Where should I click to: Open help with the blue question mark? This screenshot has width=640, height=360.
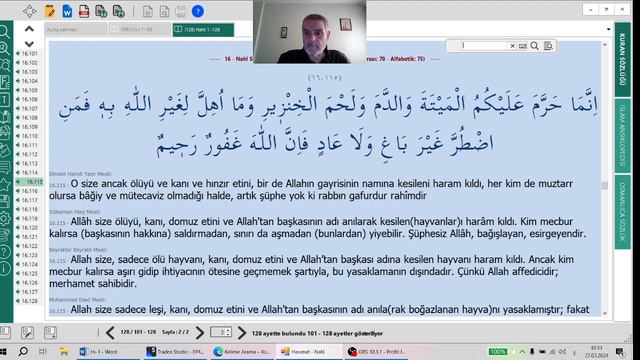(x=198, y=11)
